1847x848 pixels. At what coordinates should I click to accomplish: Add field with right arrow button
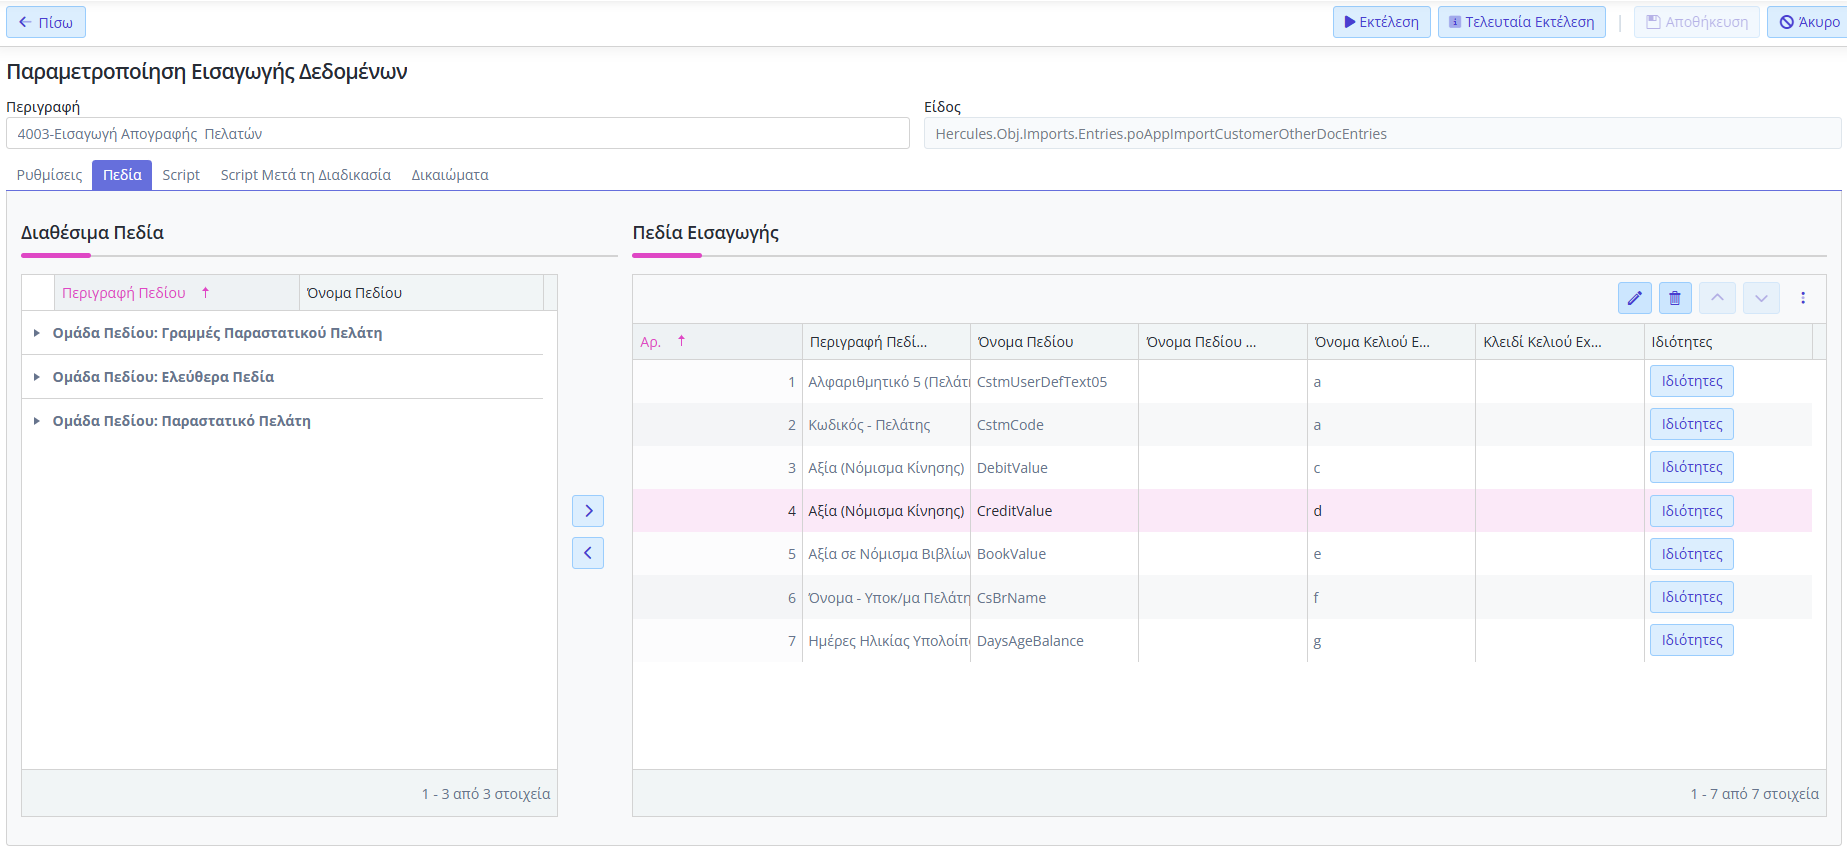[x=588, y=511]
